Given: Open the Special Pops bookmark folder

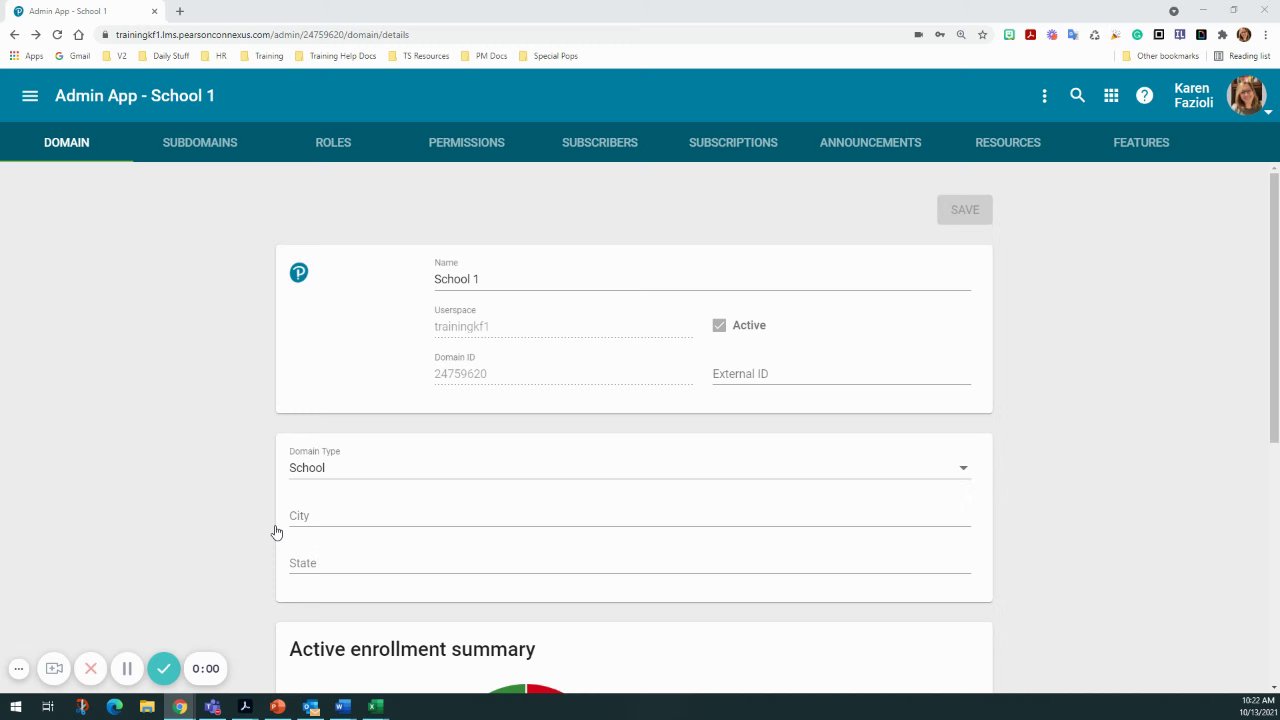Looking at the screenshot, I should click(548, 56).
